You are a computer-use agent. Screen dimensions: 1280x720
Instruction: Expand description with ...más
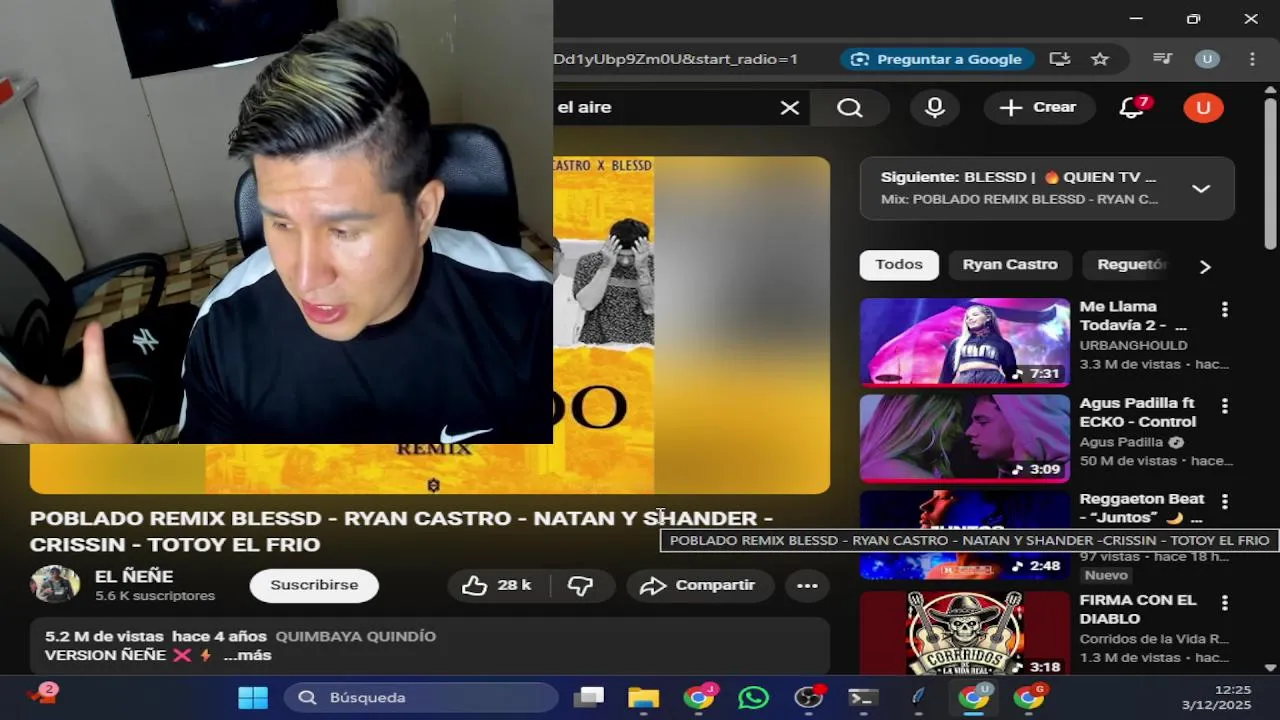click(247, 656)
